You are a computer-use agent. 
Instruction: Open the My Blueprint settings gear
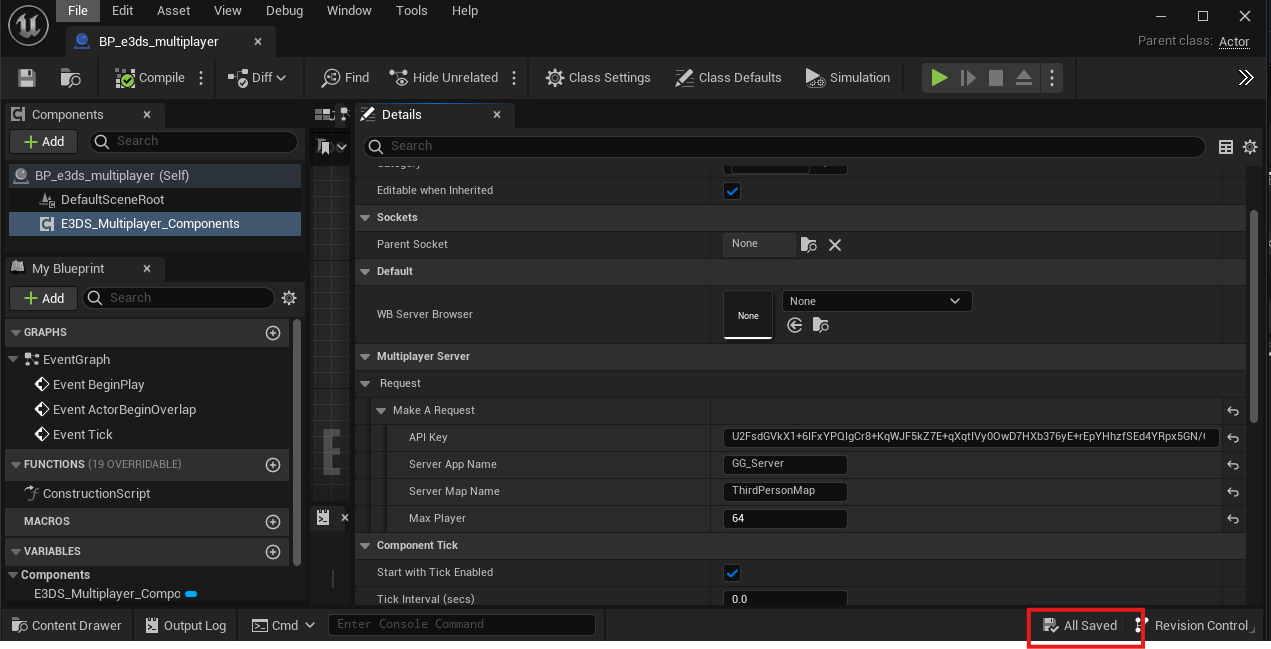(289, 298)
